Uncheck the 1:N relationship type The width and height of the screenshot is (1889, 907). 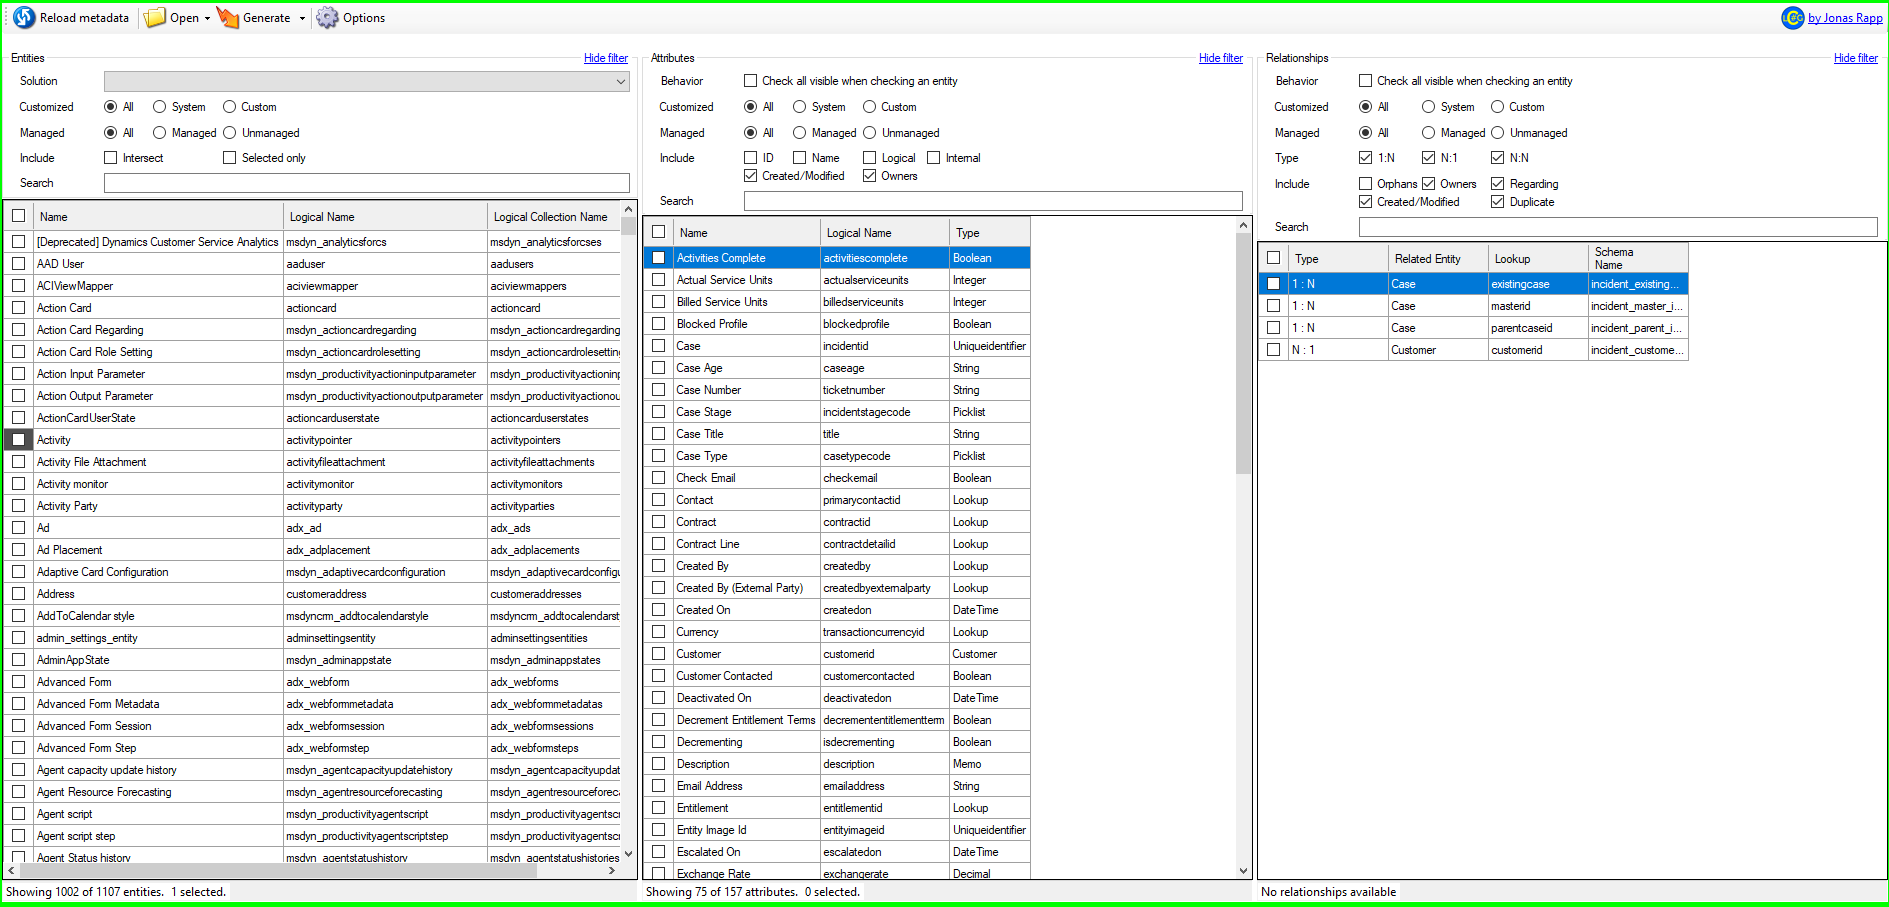(x=1366, y=158)
